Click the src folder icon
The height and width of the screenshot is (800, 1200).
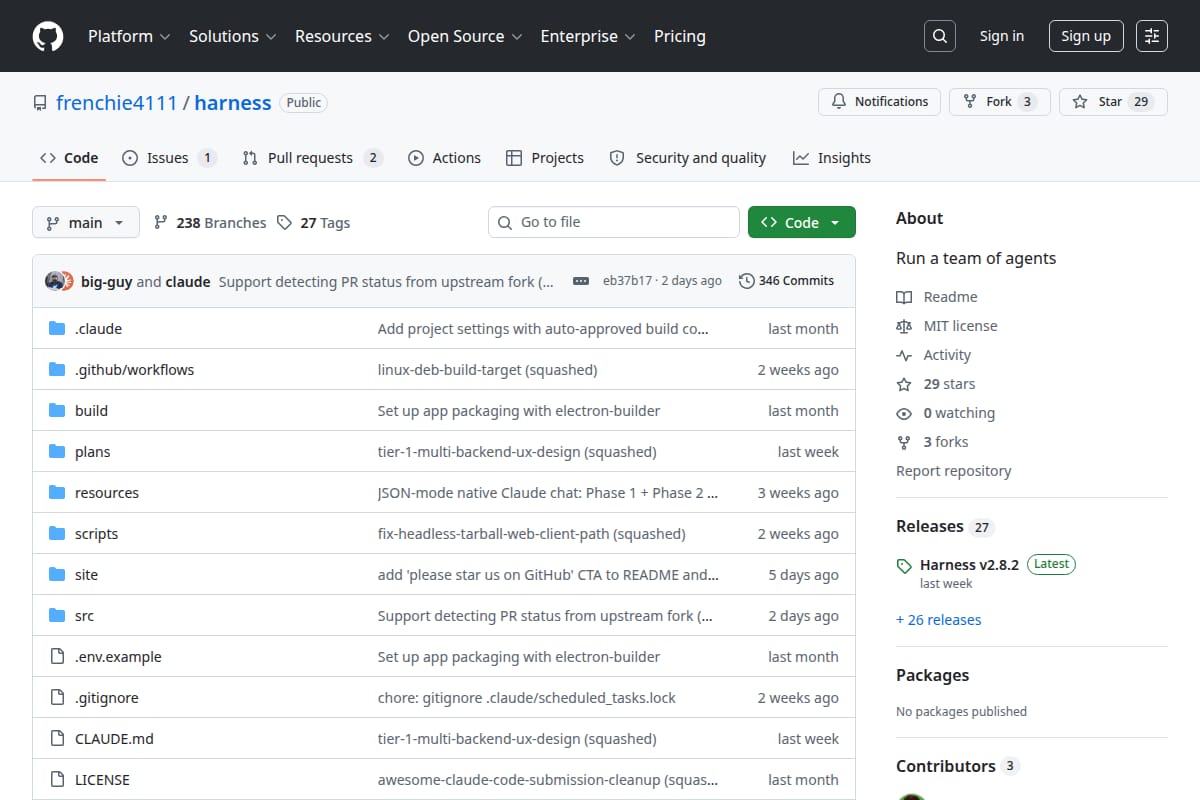pyautogui.click(x=57, y=615)
